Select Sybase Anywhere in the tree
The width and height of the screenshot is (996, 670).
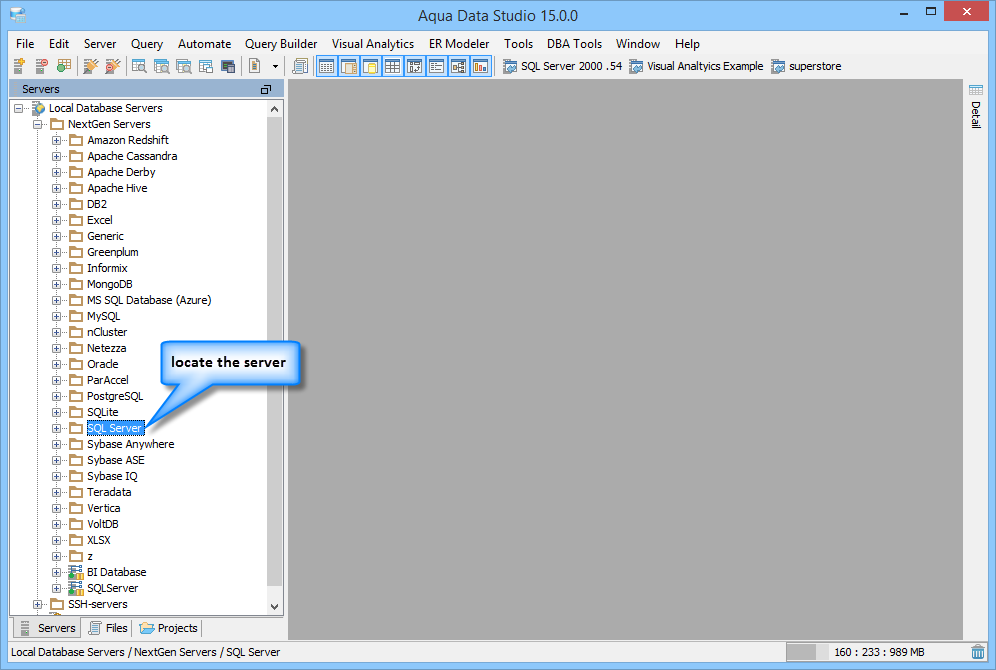click(131, 445)
